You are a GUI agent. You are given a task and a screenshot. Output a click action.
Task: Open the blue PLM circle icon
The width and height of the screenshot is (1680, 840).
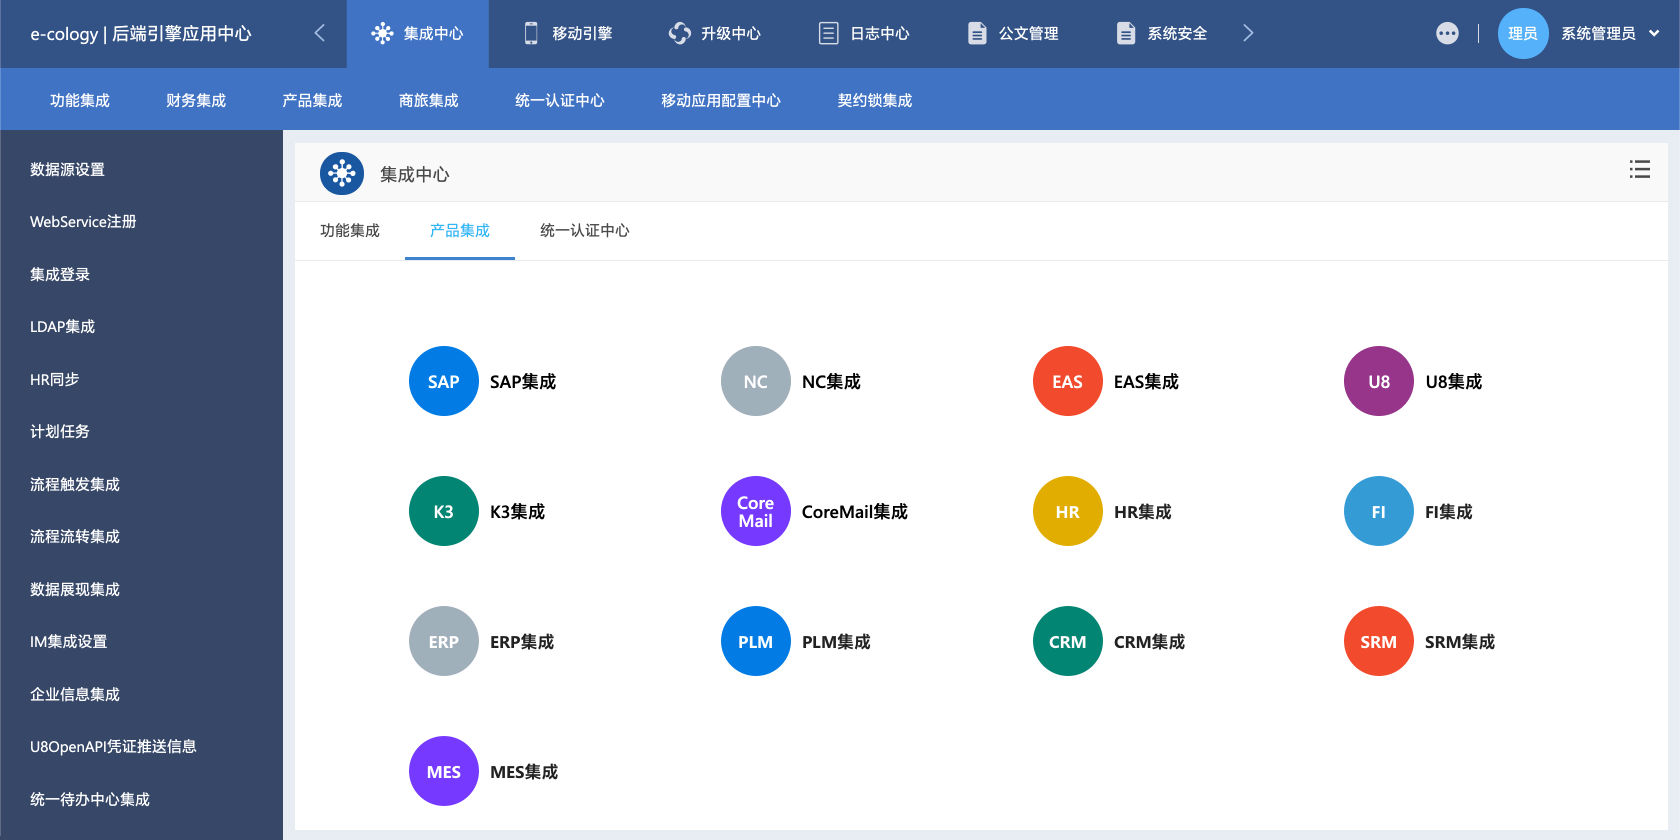[756, 641]
